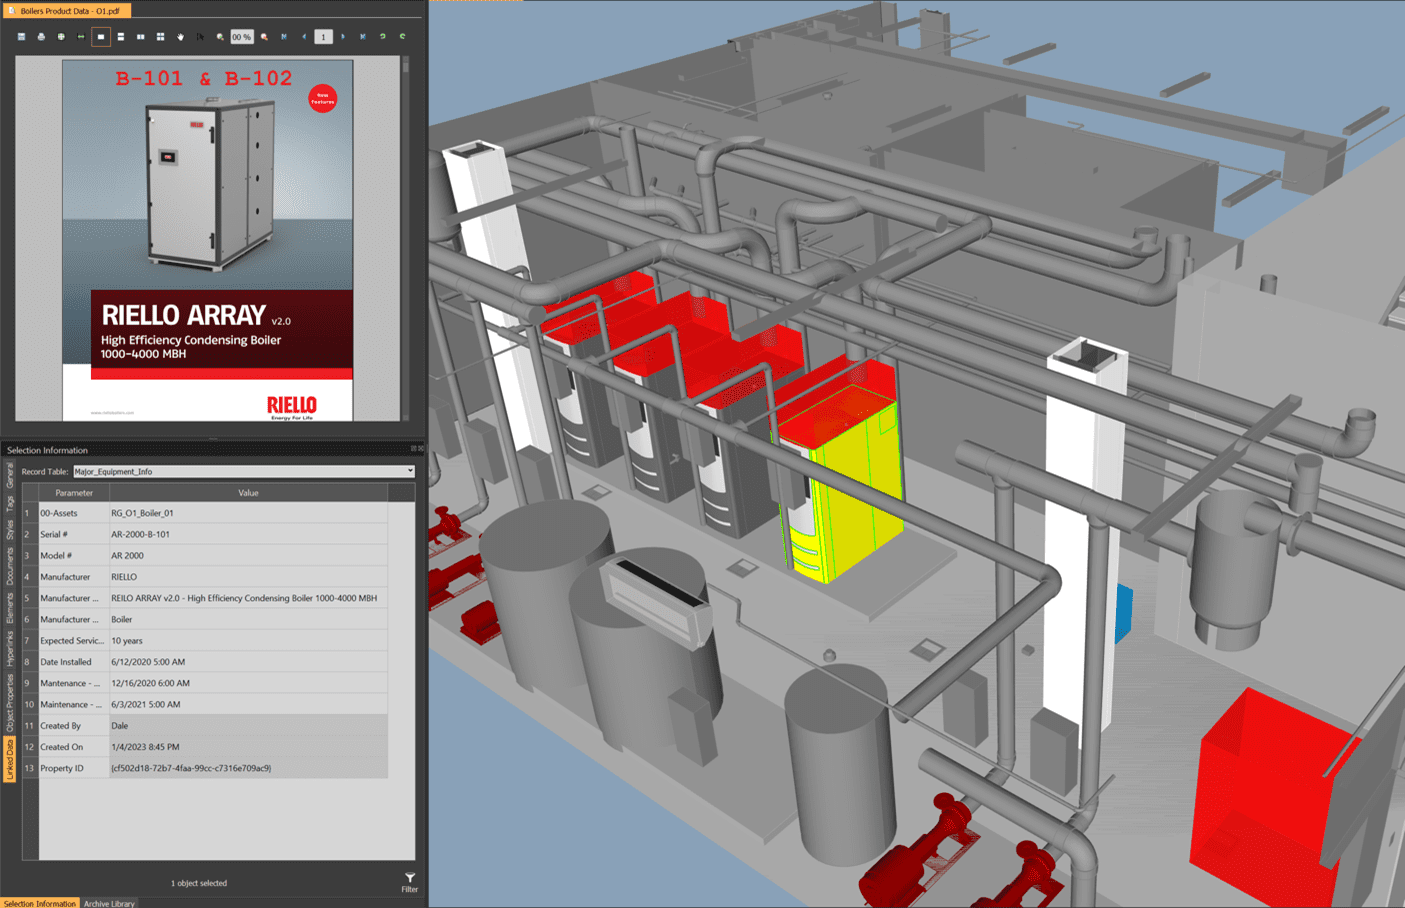Image resolution: width=1405 pixels, height=908 pixels.
Task: Click the 00-Assets parameter cell
Action: 74,513
